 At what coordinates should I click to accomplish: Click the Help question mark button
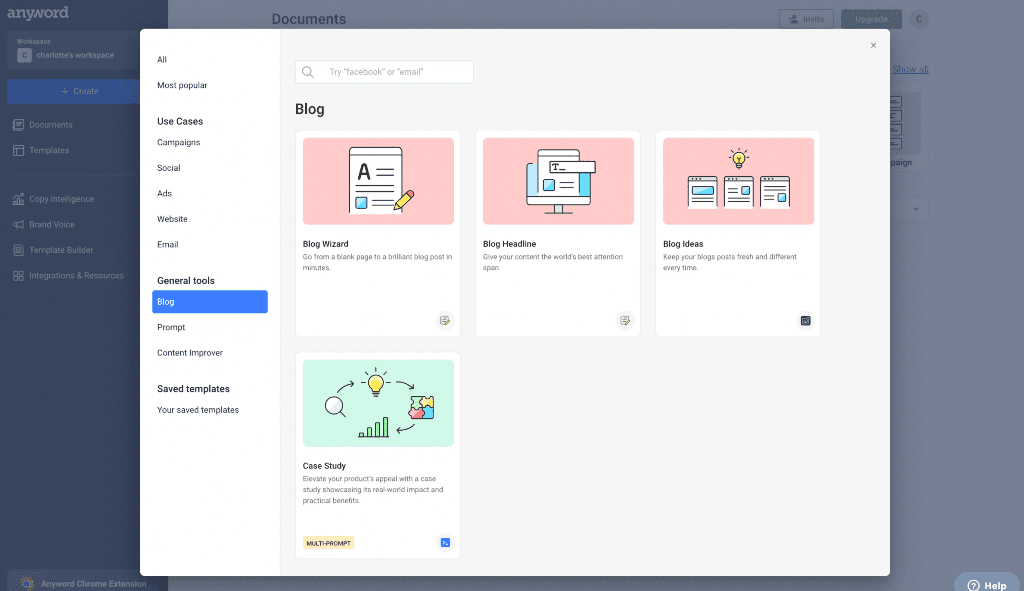click(x=987, y=585)
